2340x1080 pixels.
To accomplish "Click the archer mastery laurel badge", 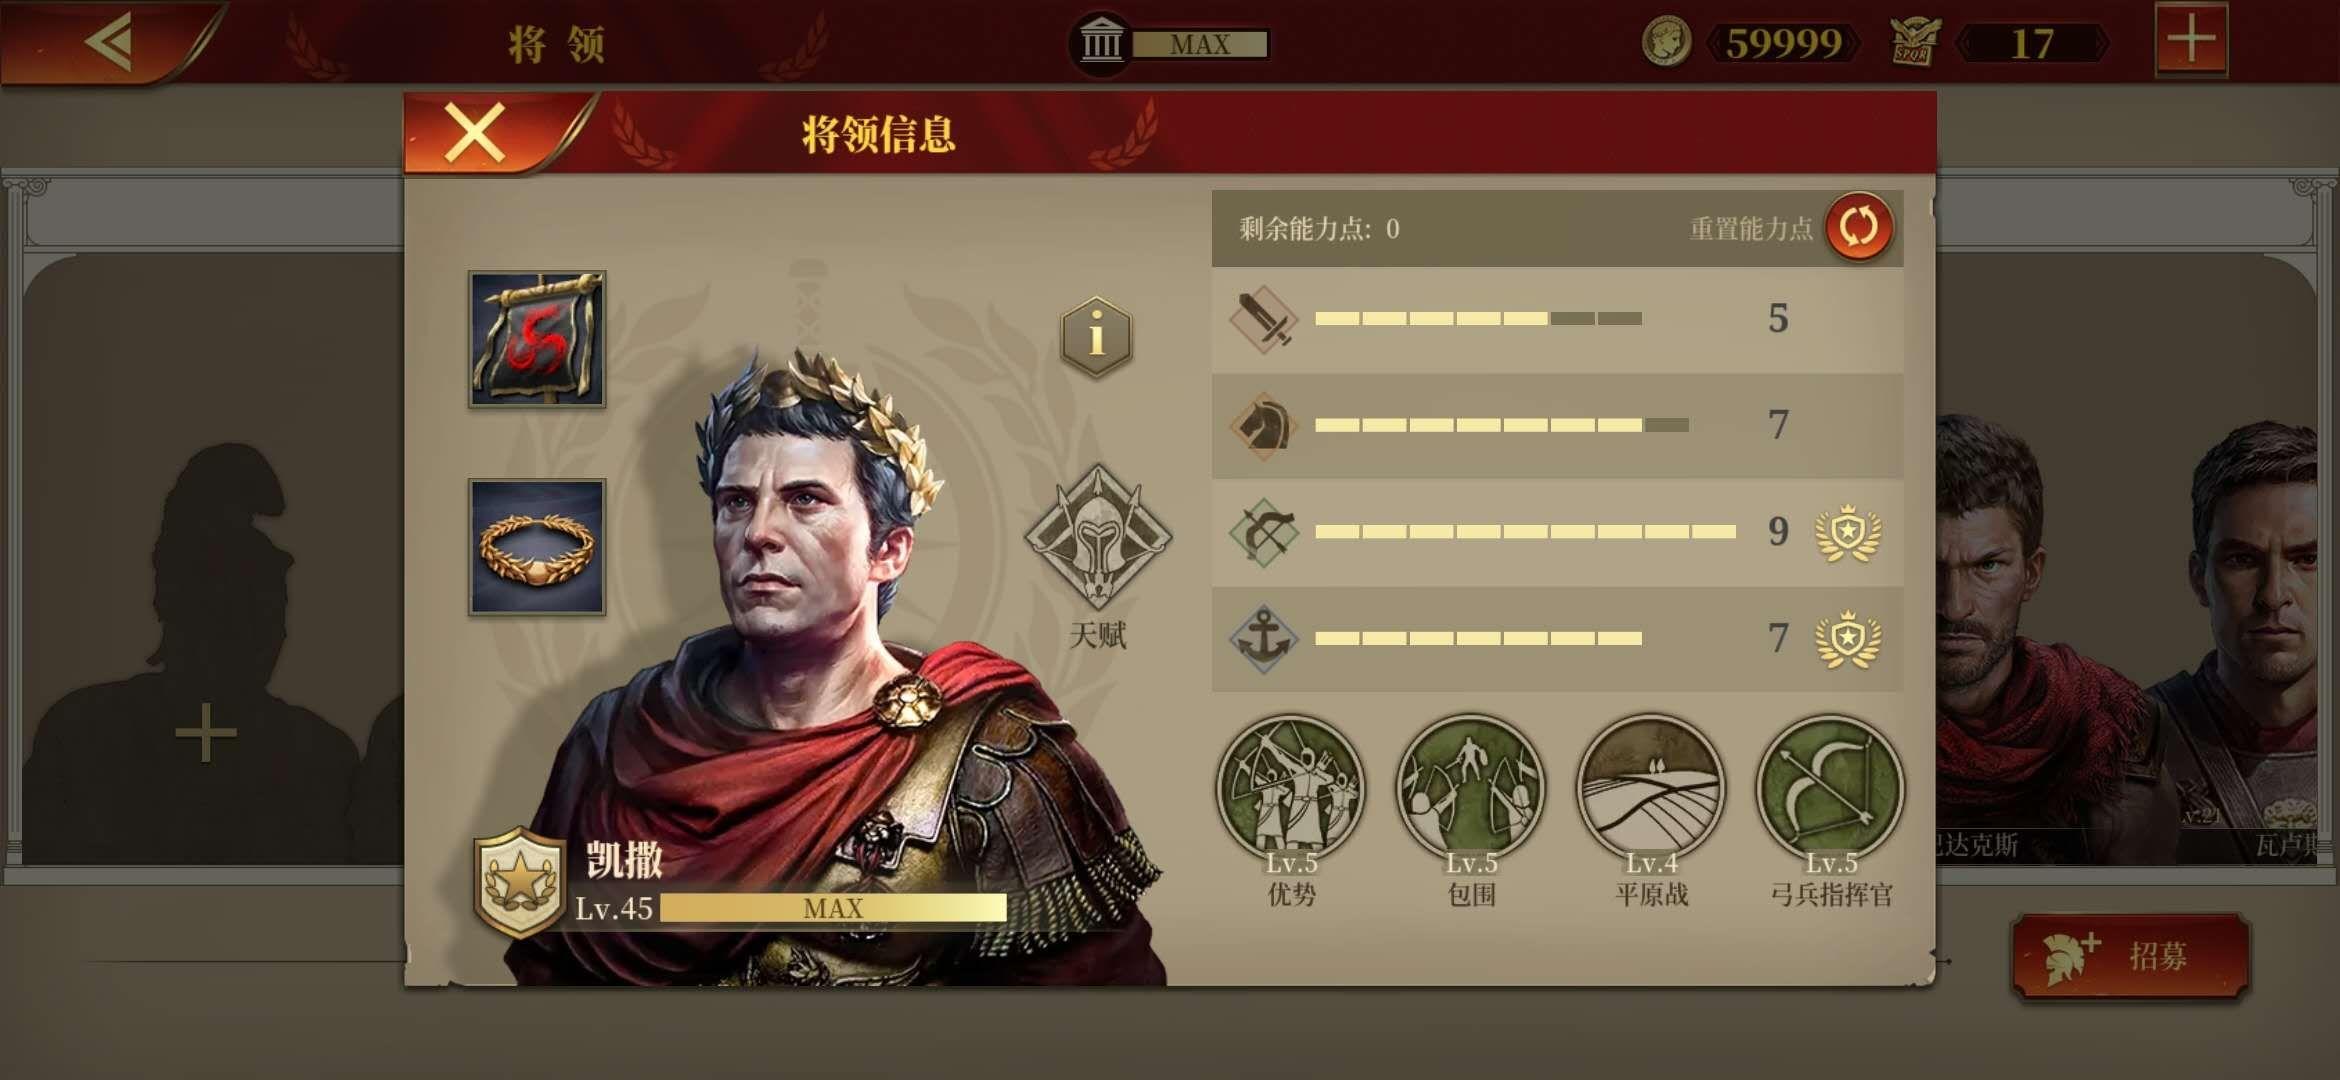I will [1848, 532].
